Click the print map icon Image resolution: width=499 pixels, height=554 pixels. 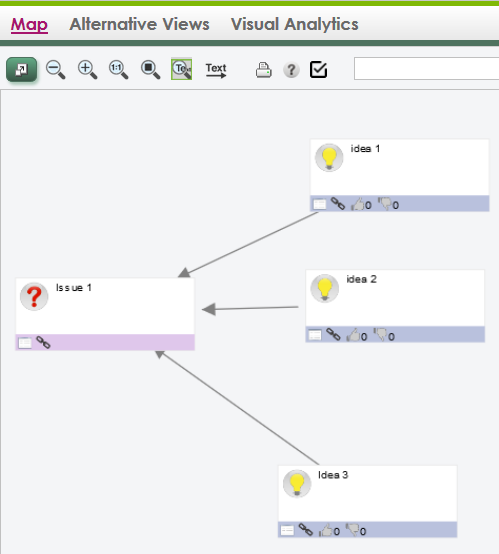tap(264, 70)
